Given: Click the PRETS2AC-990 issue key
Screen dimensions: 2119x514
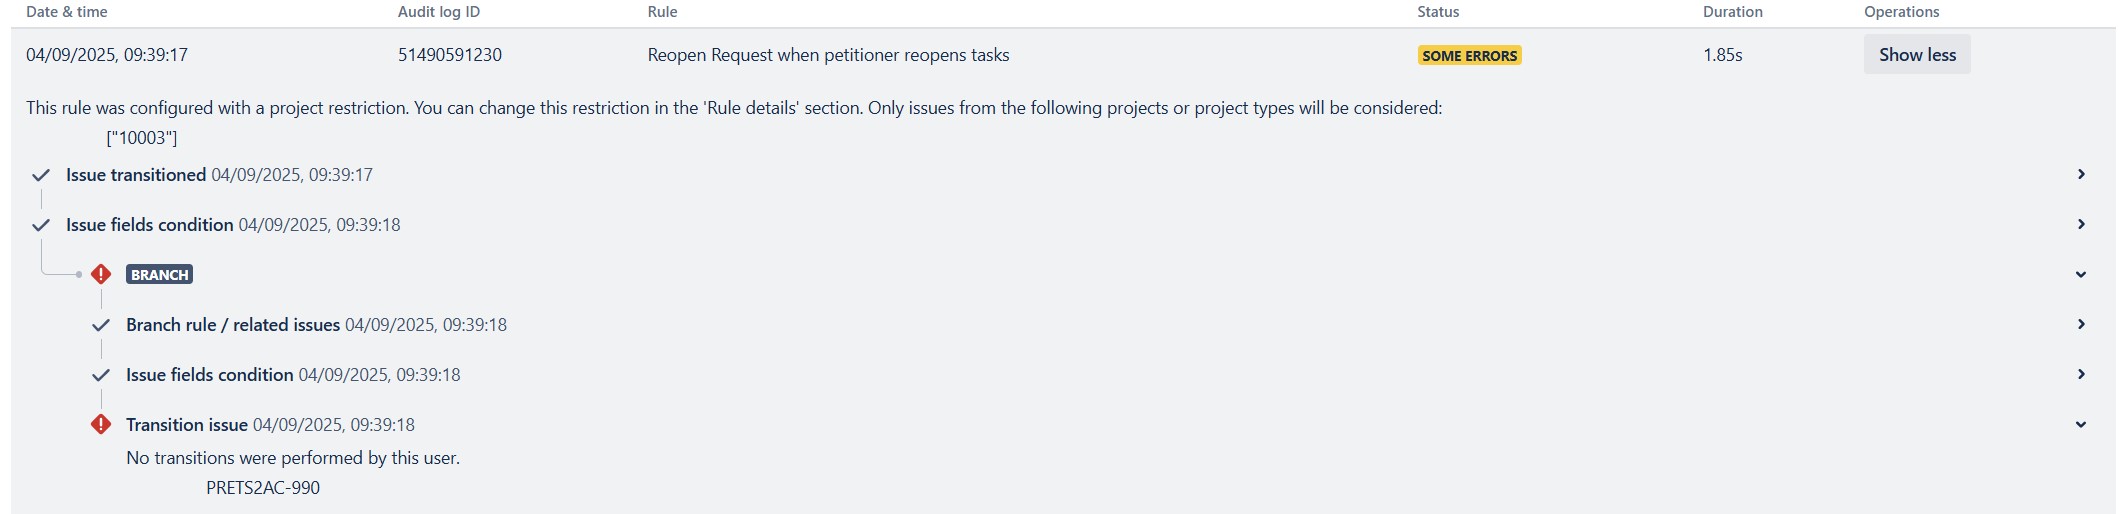Looking at the screenshot, I should [263, 488].
